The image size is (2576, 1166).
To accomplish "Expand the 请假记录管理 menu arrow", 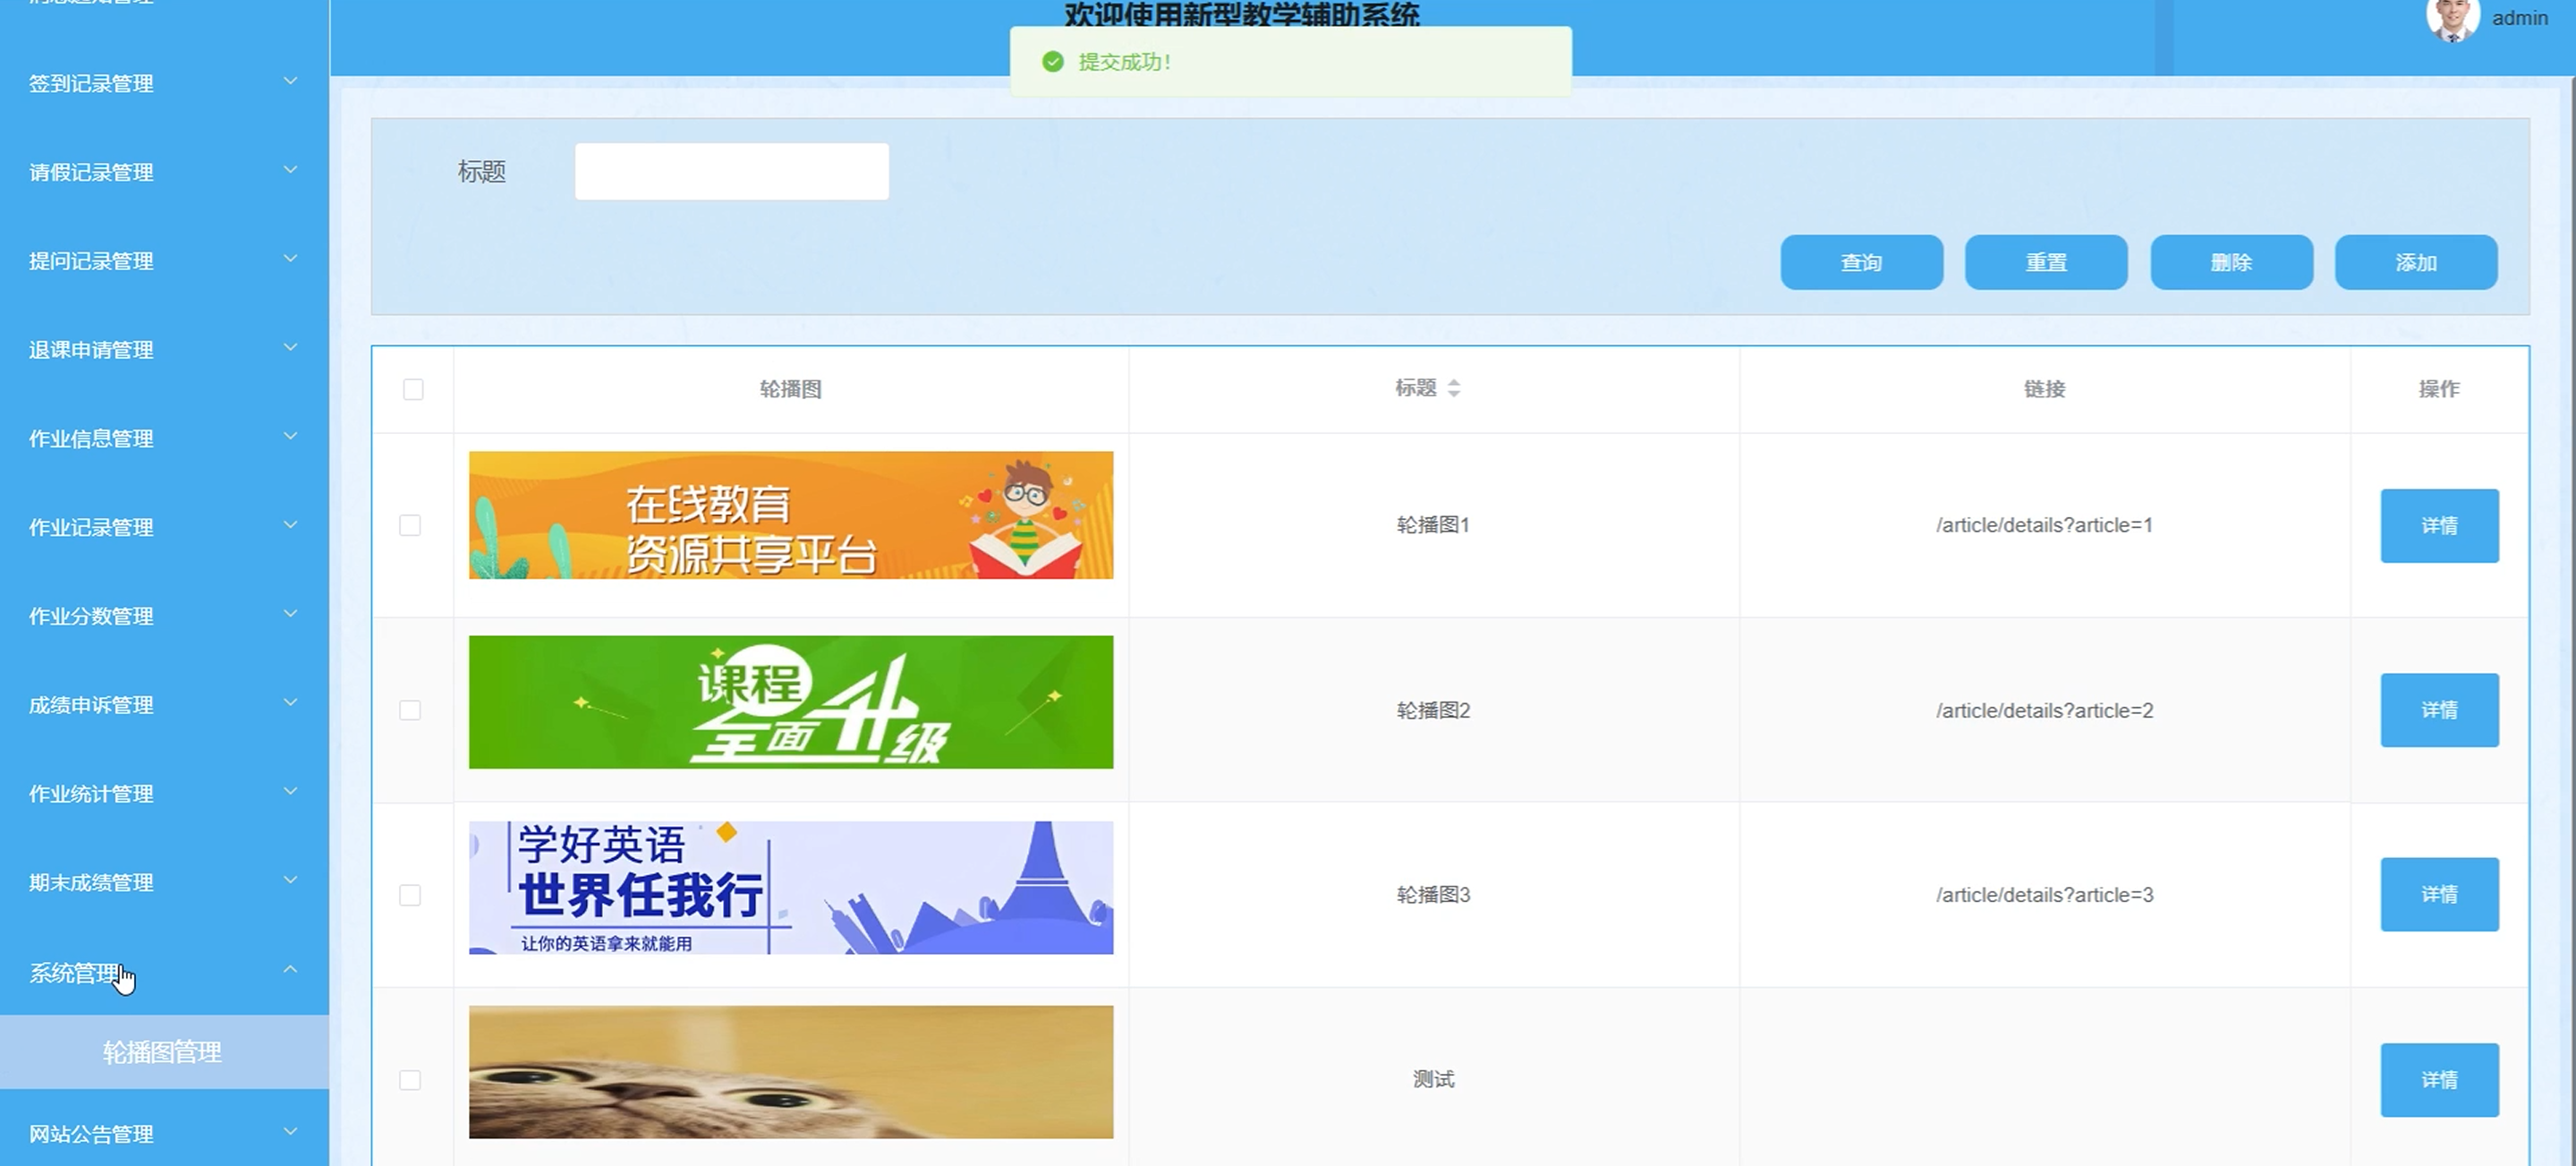I will (290, 170).
